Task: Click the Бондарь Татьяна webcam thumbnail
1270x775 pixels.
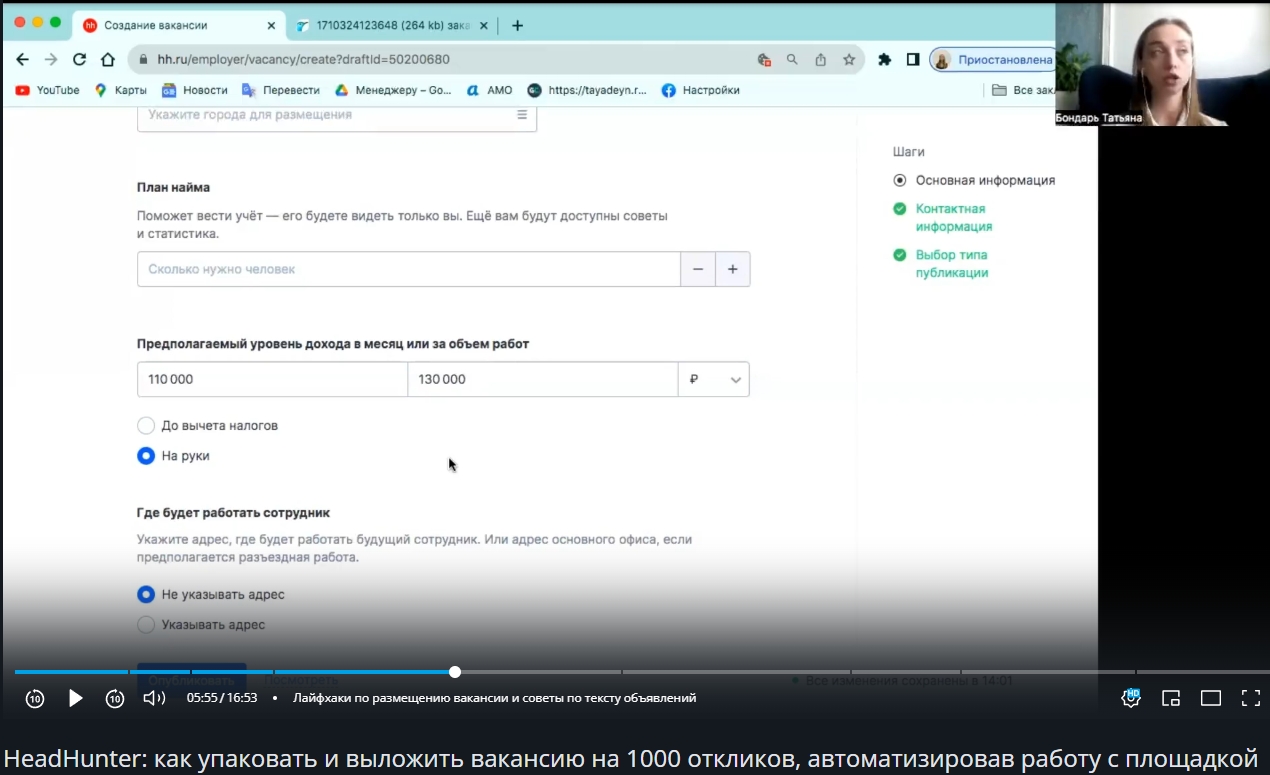Action: [1163, 64]
